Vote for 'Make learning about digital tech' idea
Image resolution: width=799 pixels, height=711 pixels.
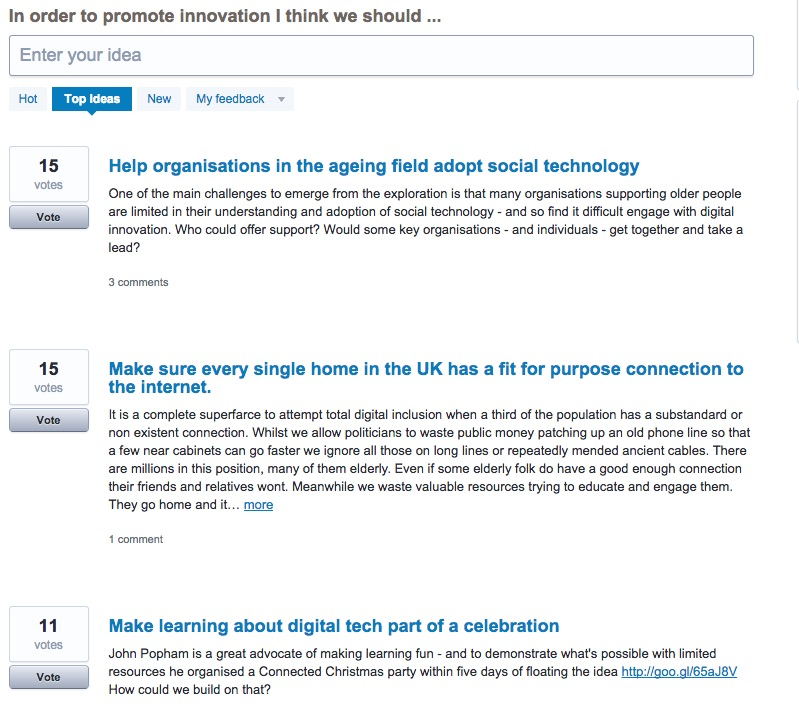click(x=49, y=677)
